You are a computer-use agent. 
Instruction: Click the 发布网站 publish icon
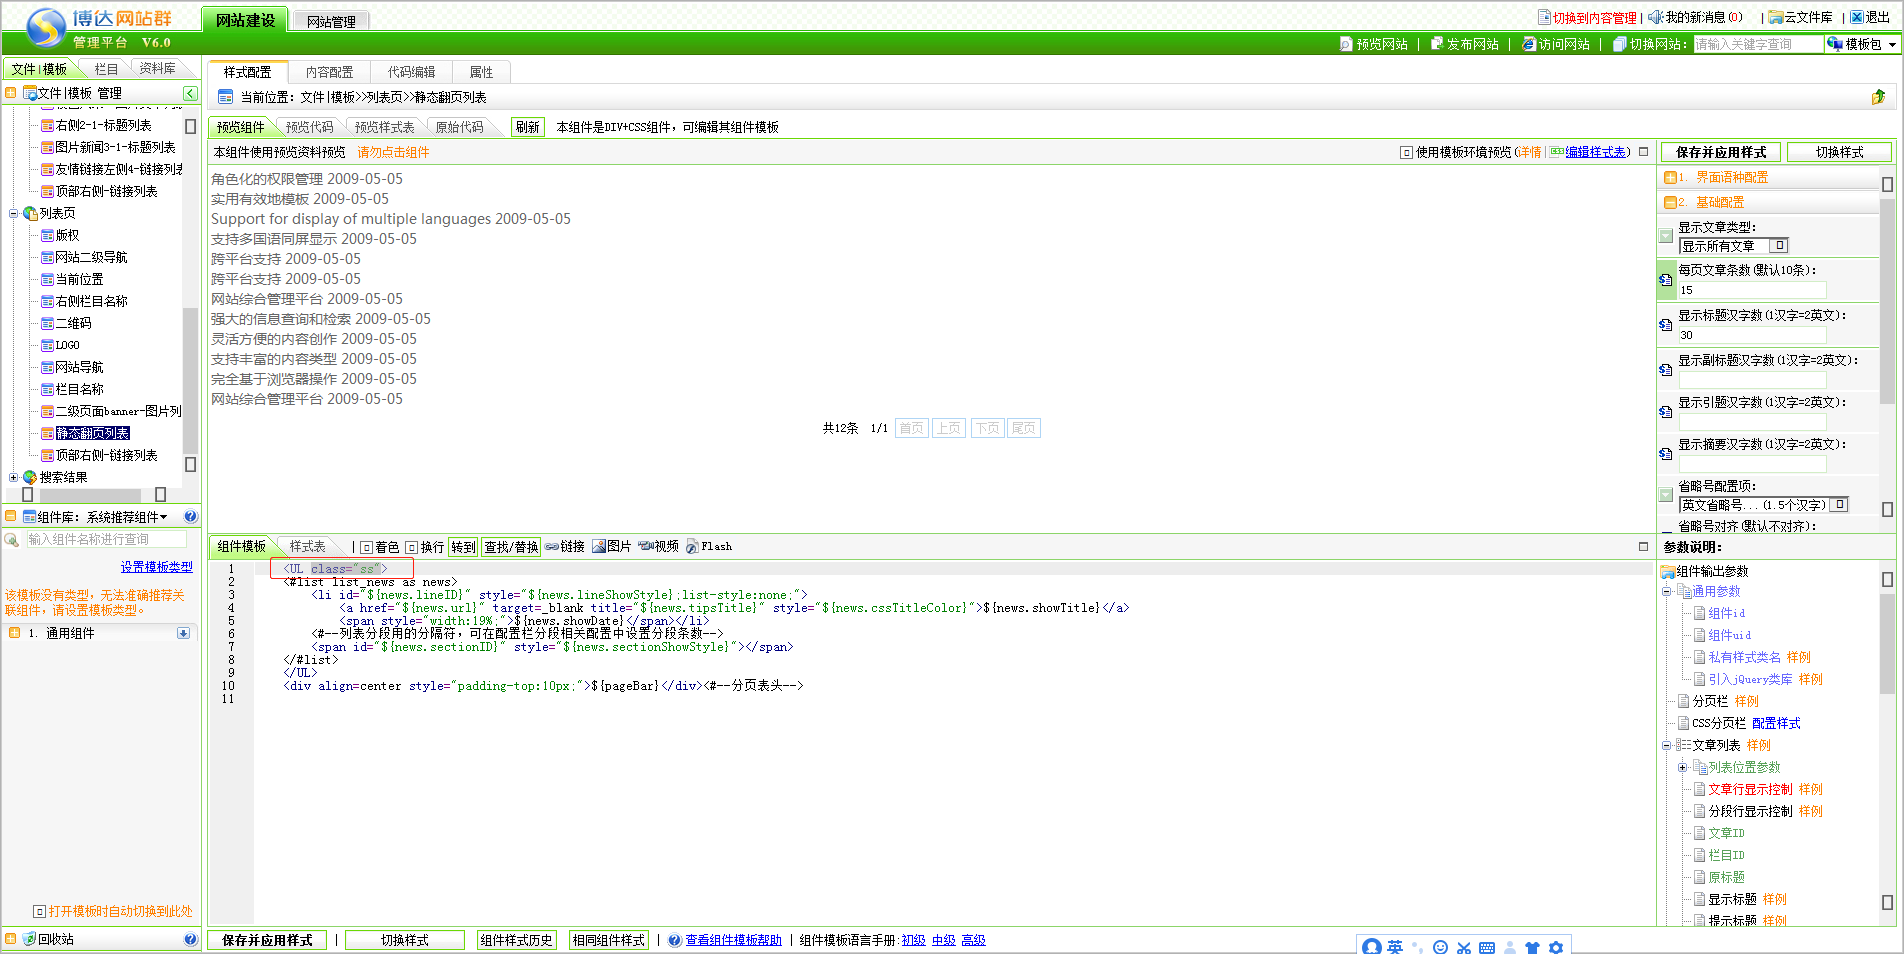(x=1437, y=44)
